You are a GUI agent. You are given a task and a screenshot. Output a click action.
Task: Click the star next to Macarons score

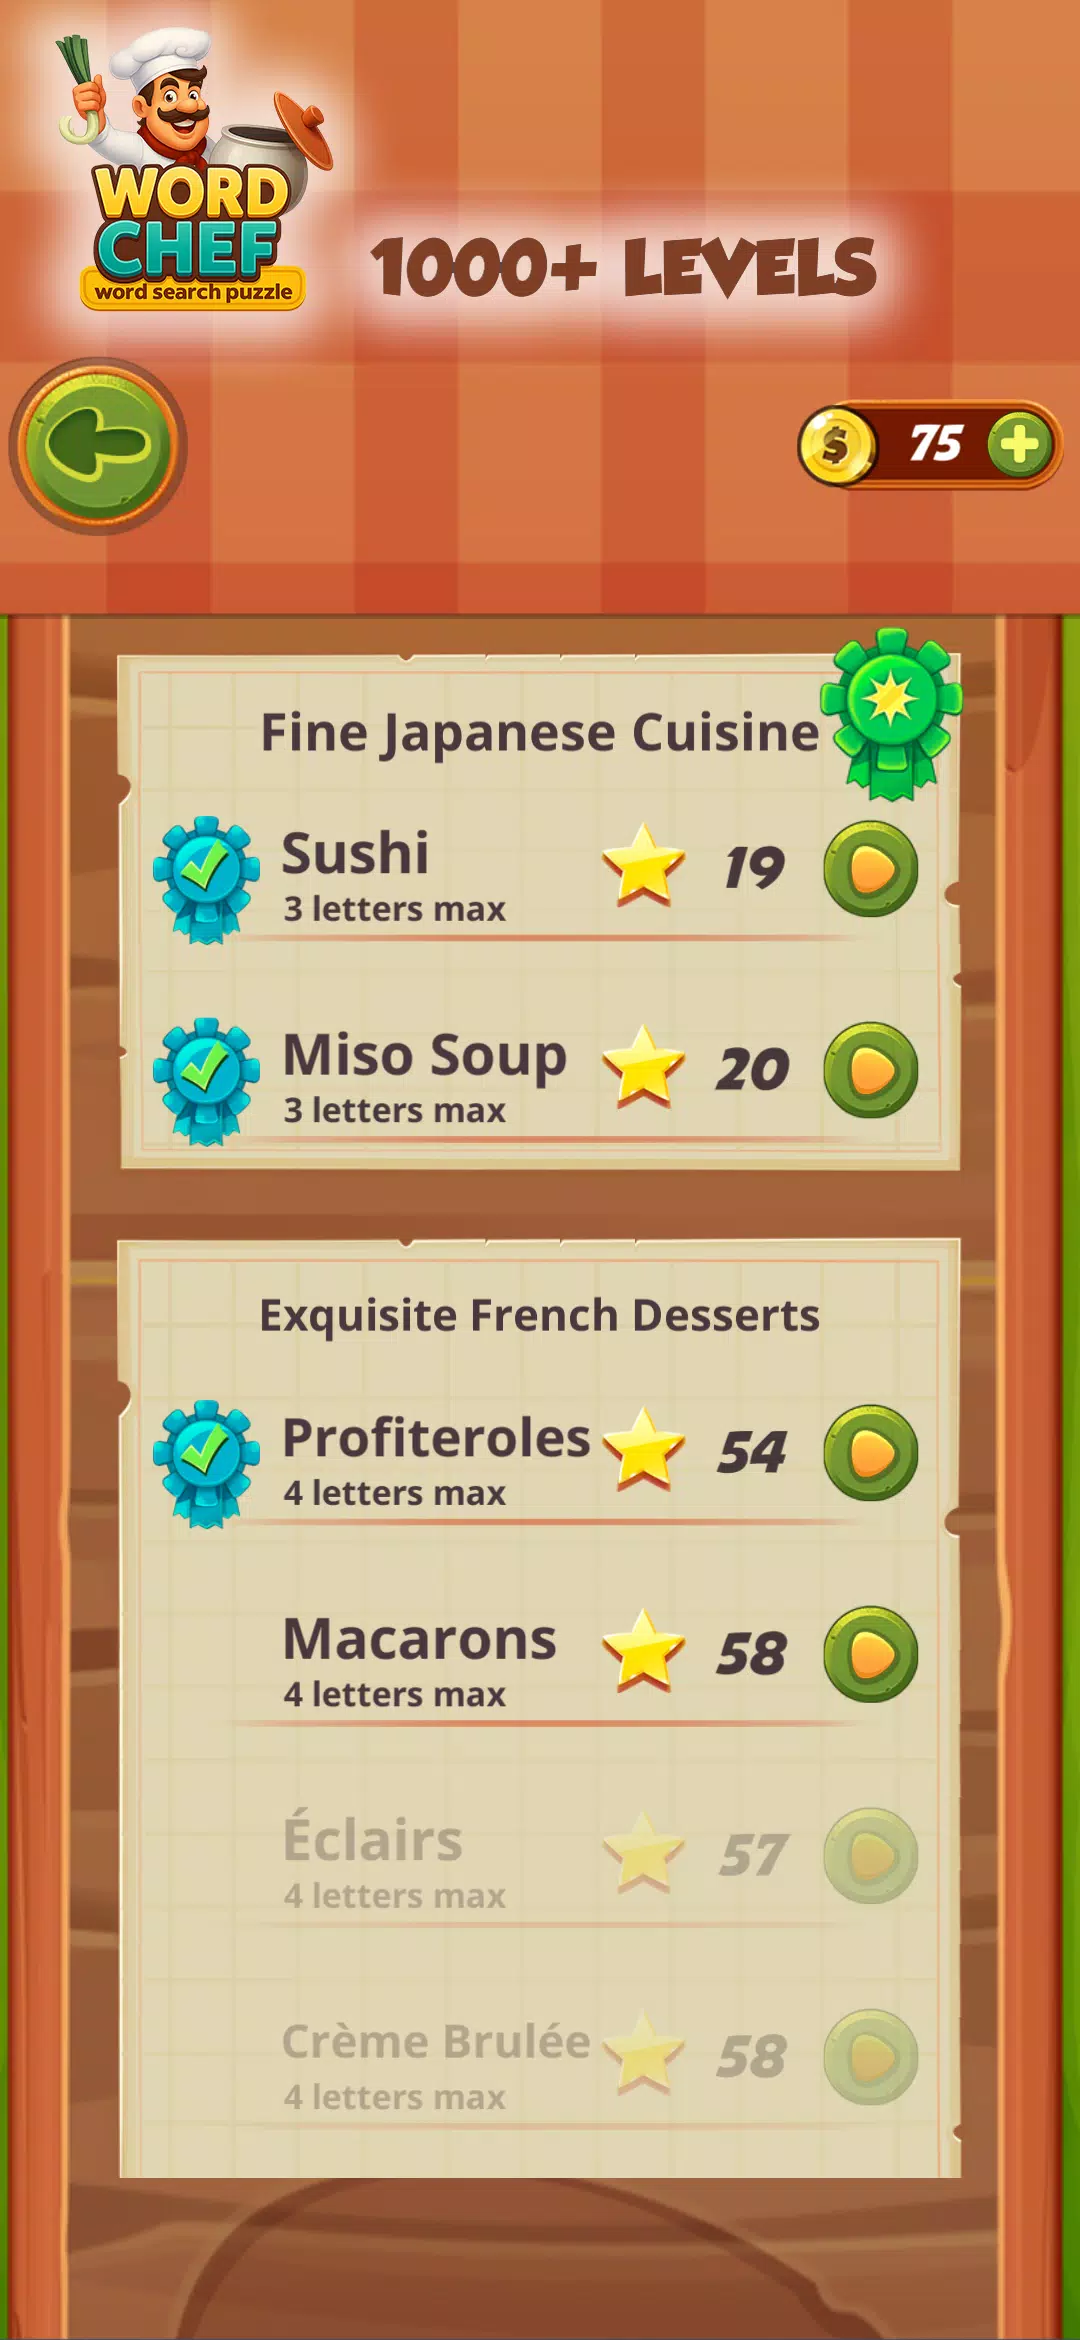(x=643, y=1651)
